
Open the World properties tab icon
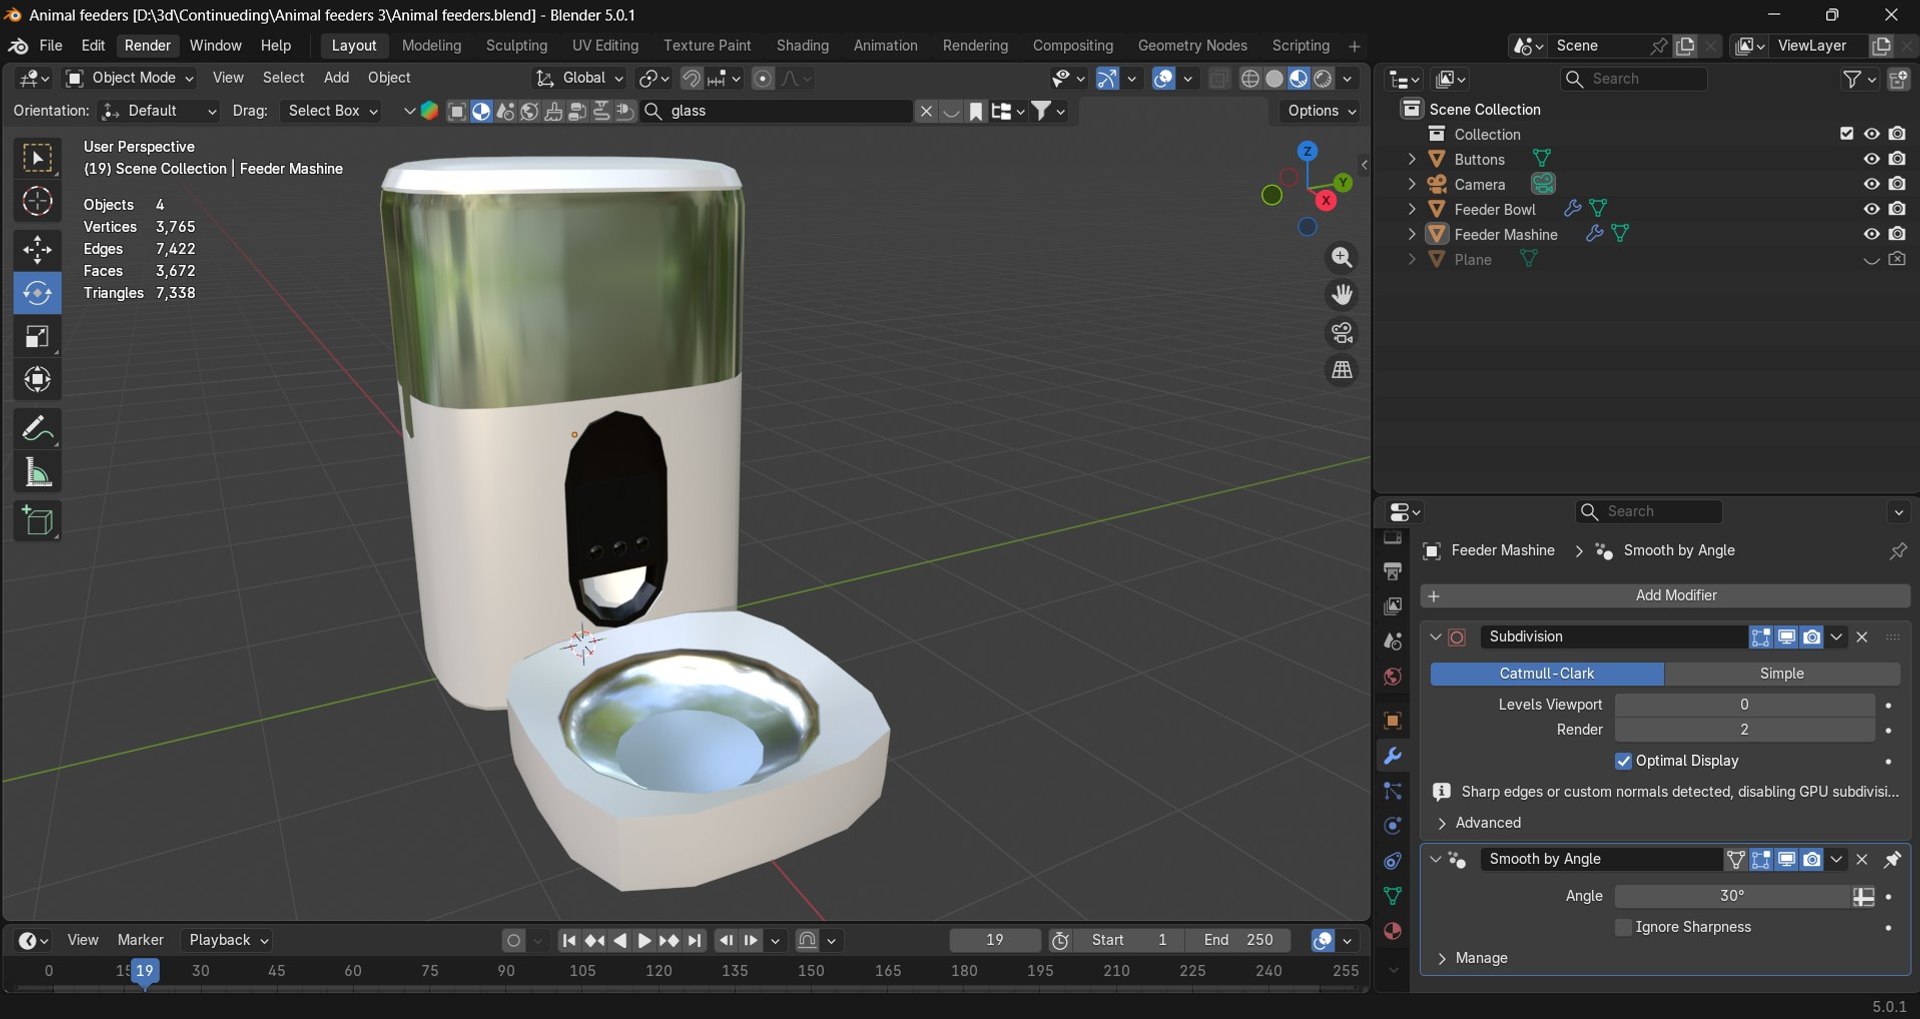tap(1392, 677)
